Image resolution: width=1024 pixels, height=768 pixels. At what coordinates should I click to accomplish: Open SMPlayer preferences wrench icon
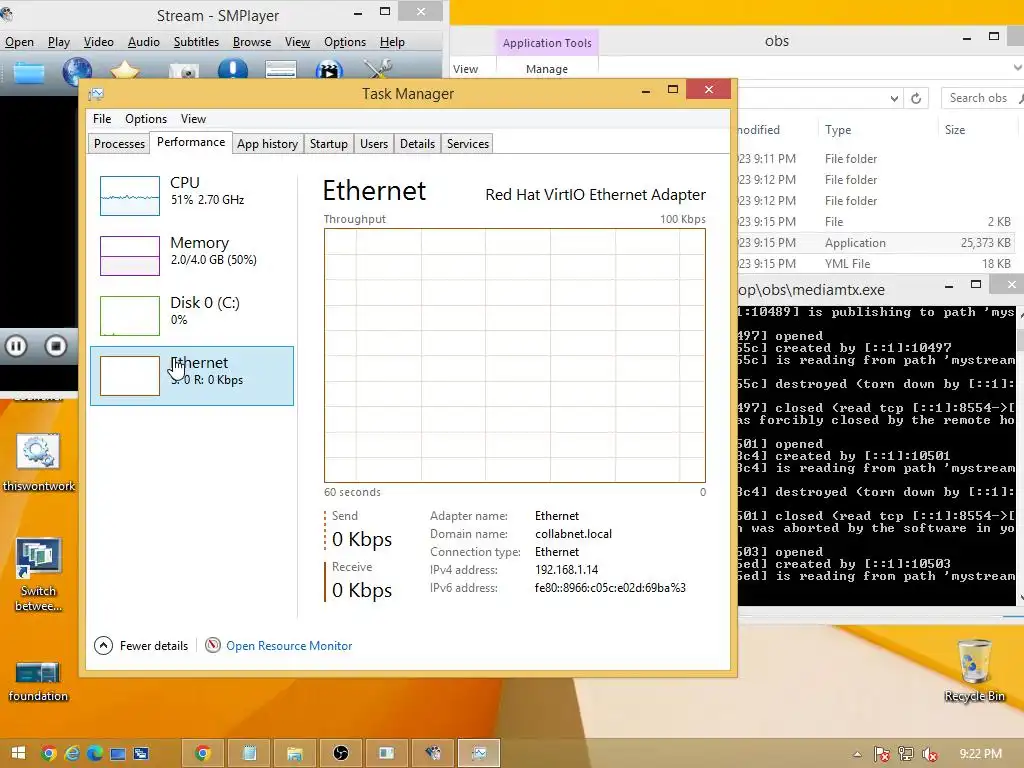tap(377, 69)
